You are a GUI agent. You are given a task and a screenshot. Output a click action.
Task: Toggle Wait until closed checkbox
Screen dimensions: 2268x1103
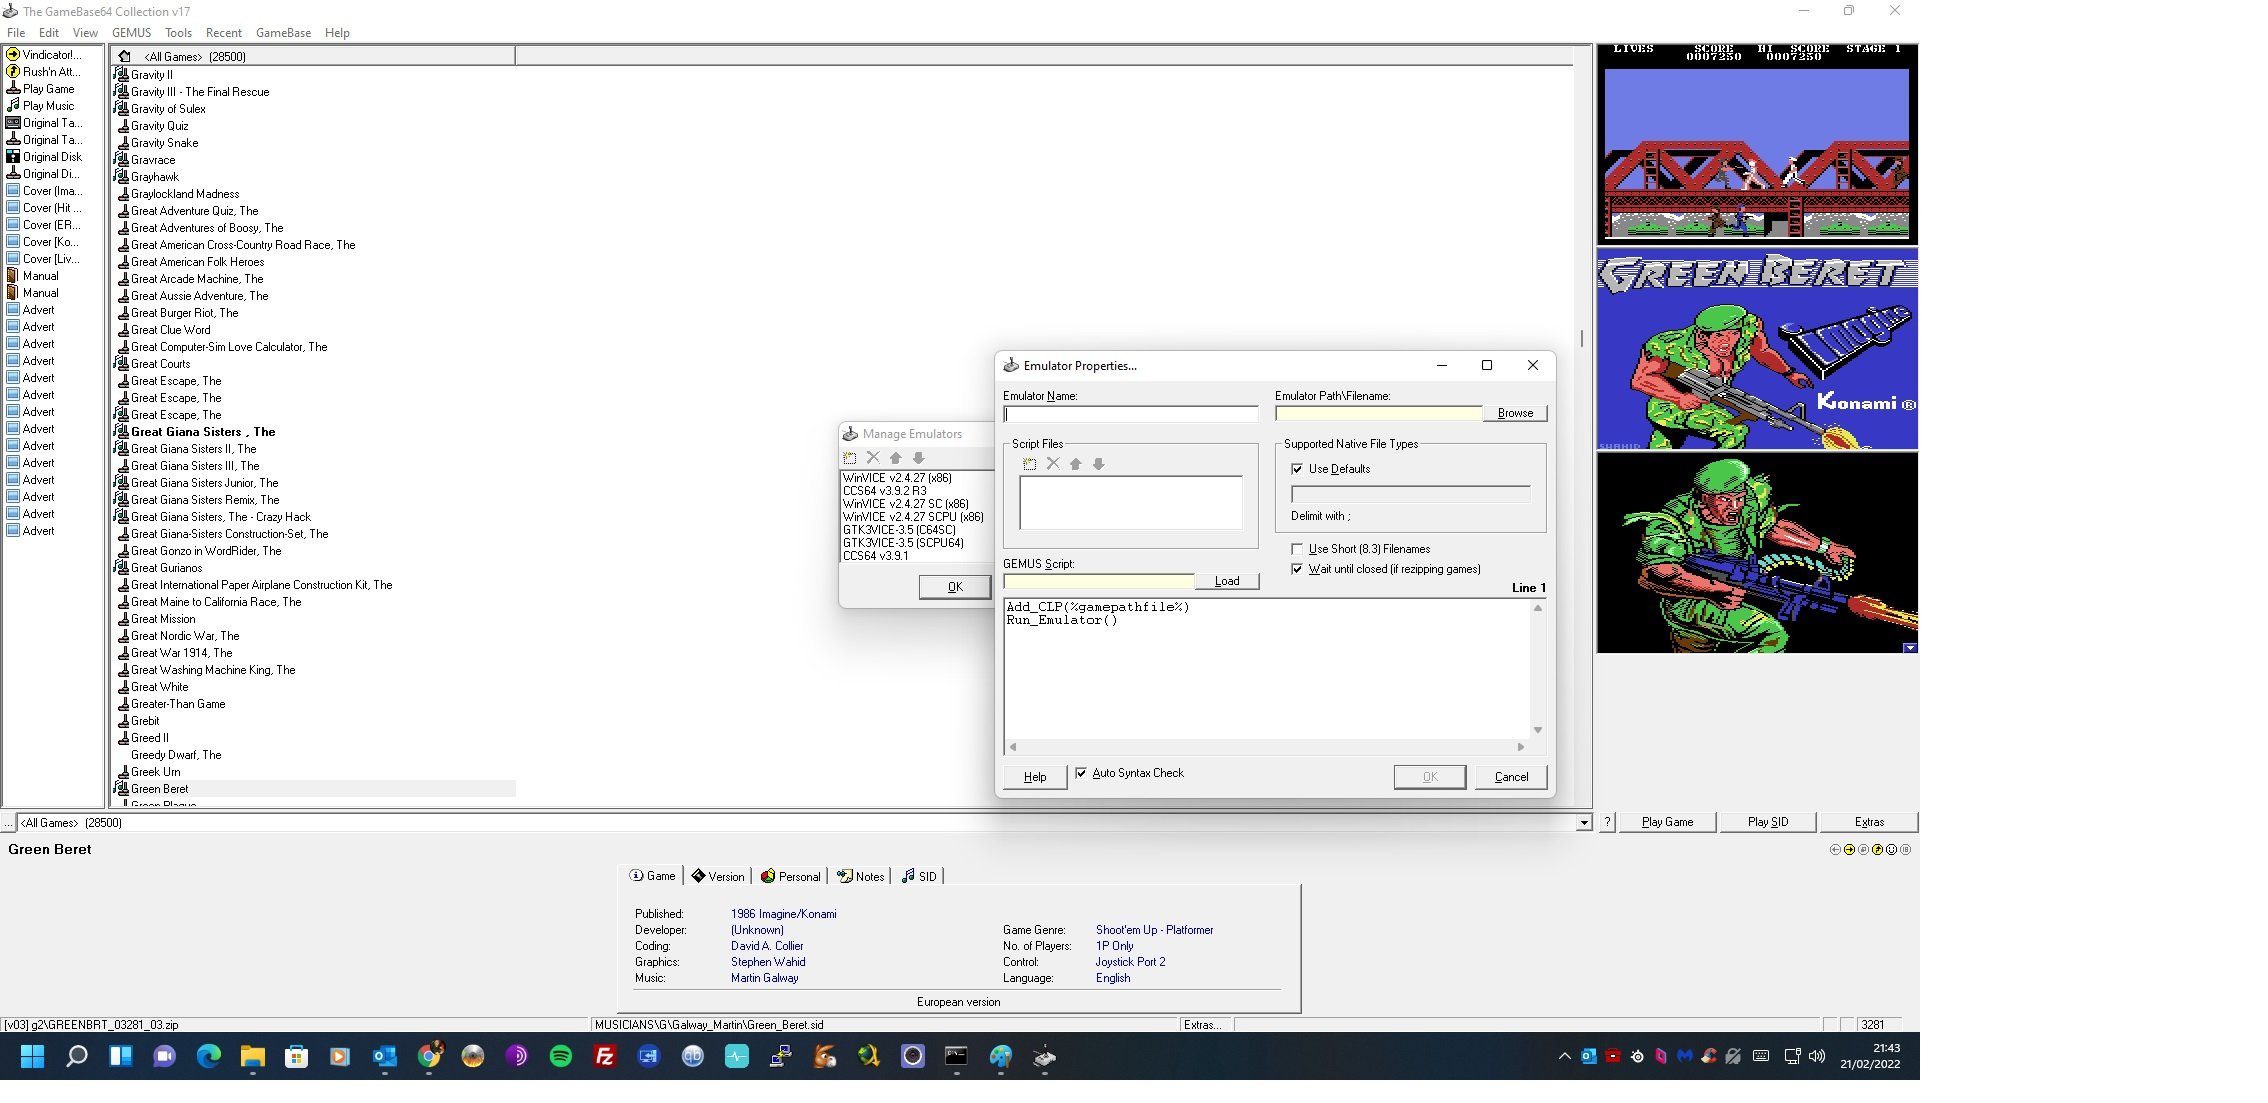1297,569
